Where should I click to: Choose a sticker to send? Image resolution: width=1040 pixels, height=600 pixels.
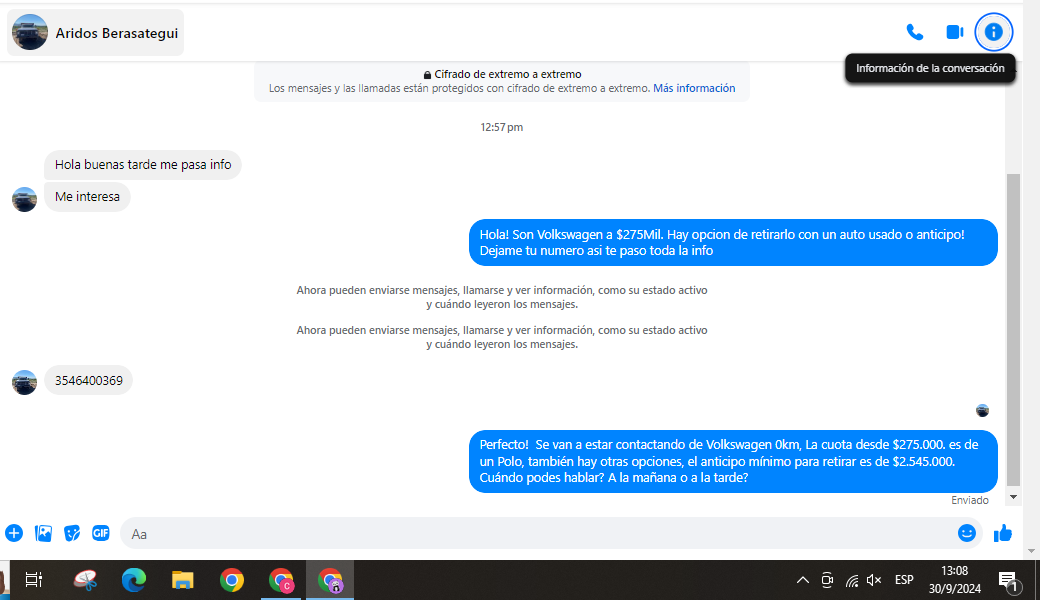click(x=72, y=533)
